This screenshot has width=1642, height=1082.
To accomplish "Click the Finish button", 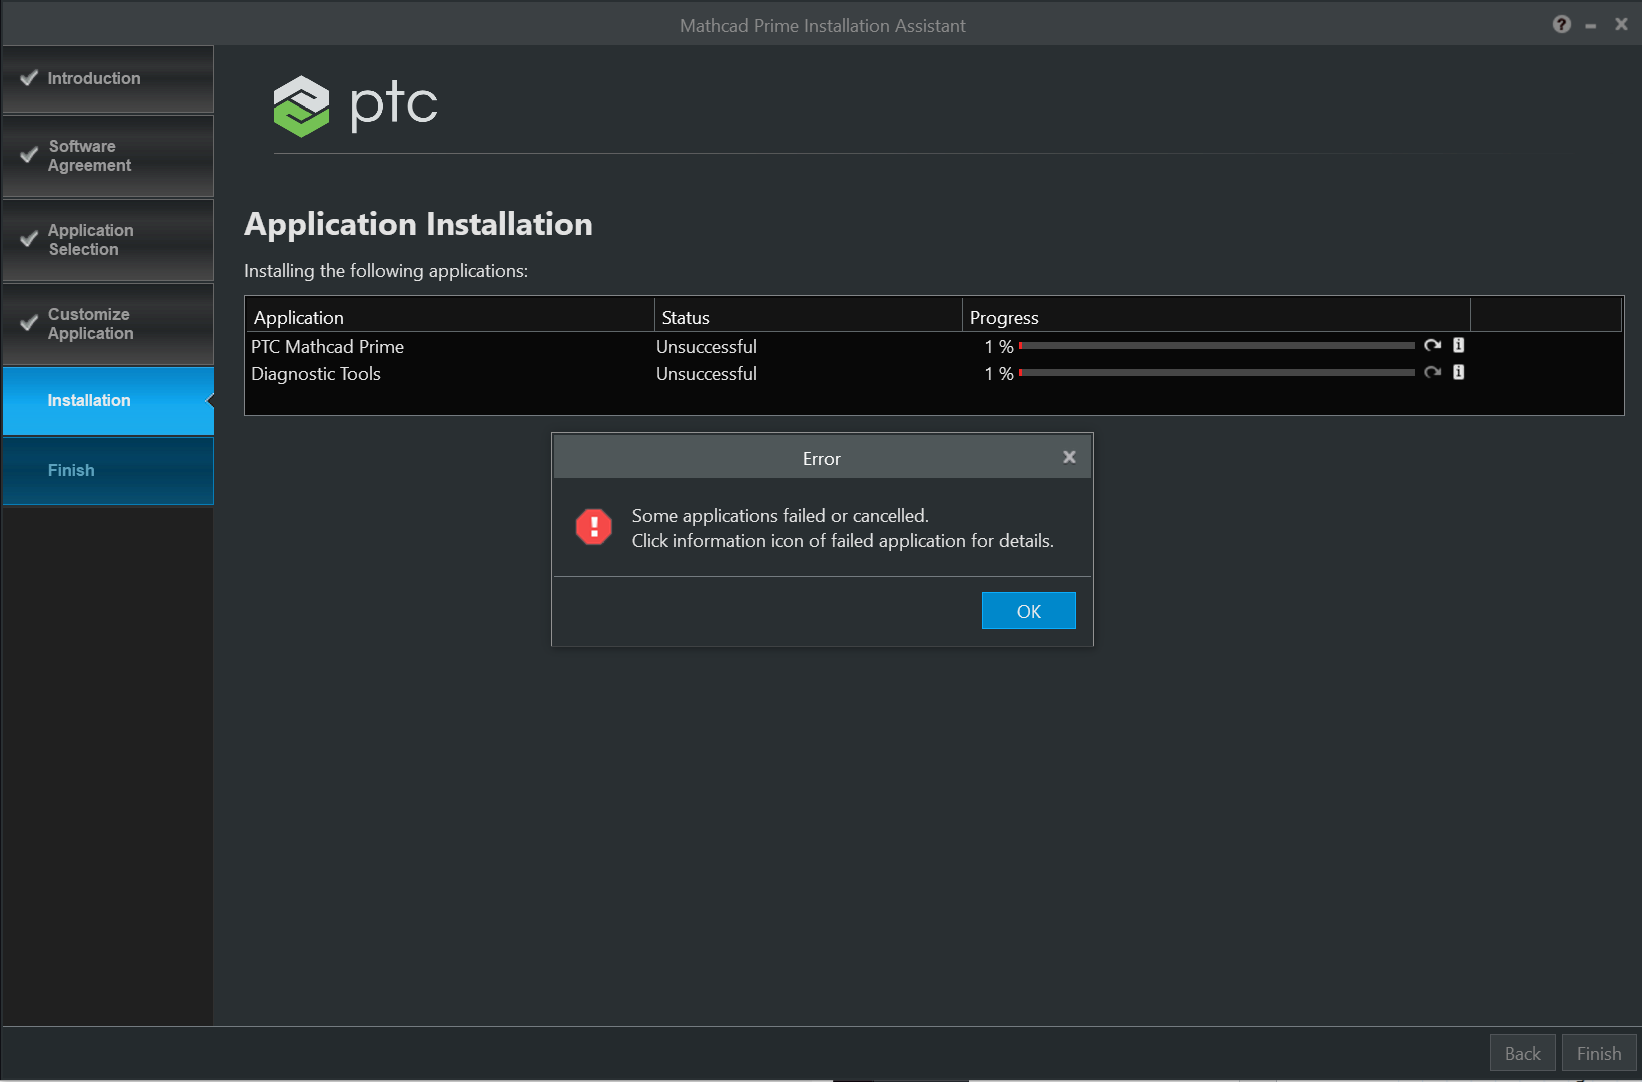I will (x=1598, y=1052).
